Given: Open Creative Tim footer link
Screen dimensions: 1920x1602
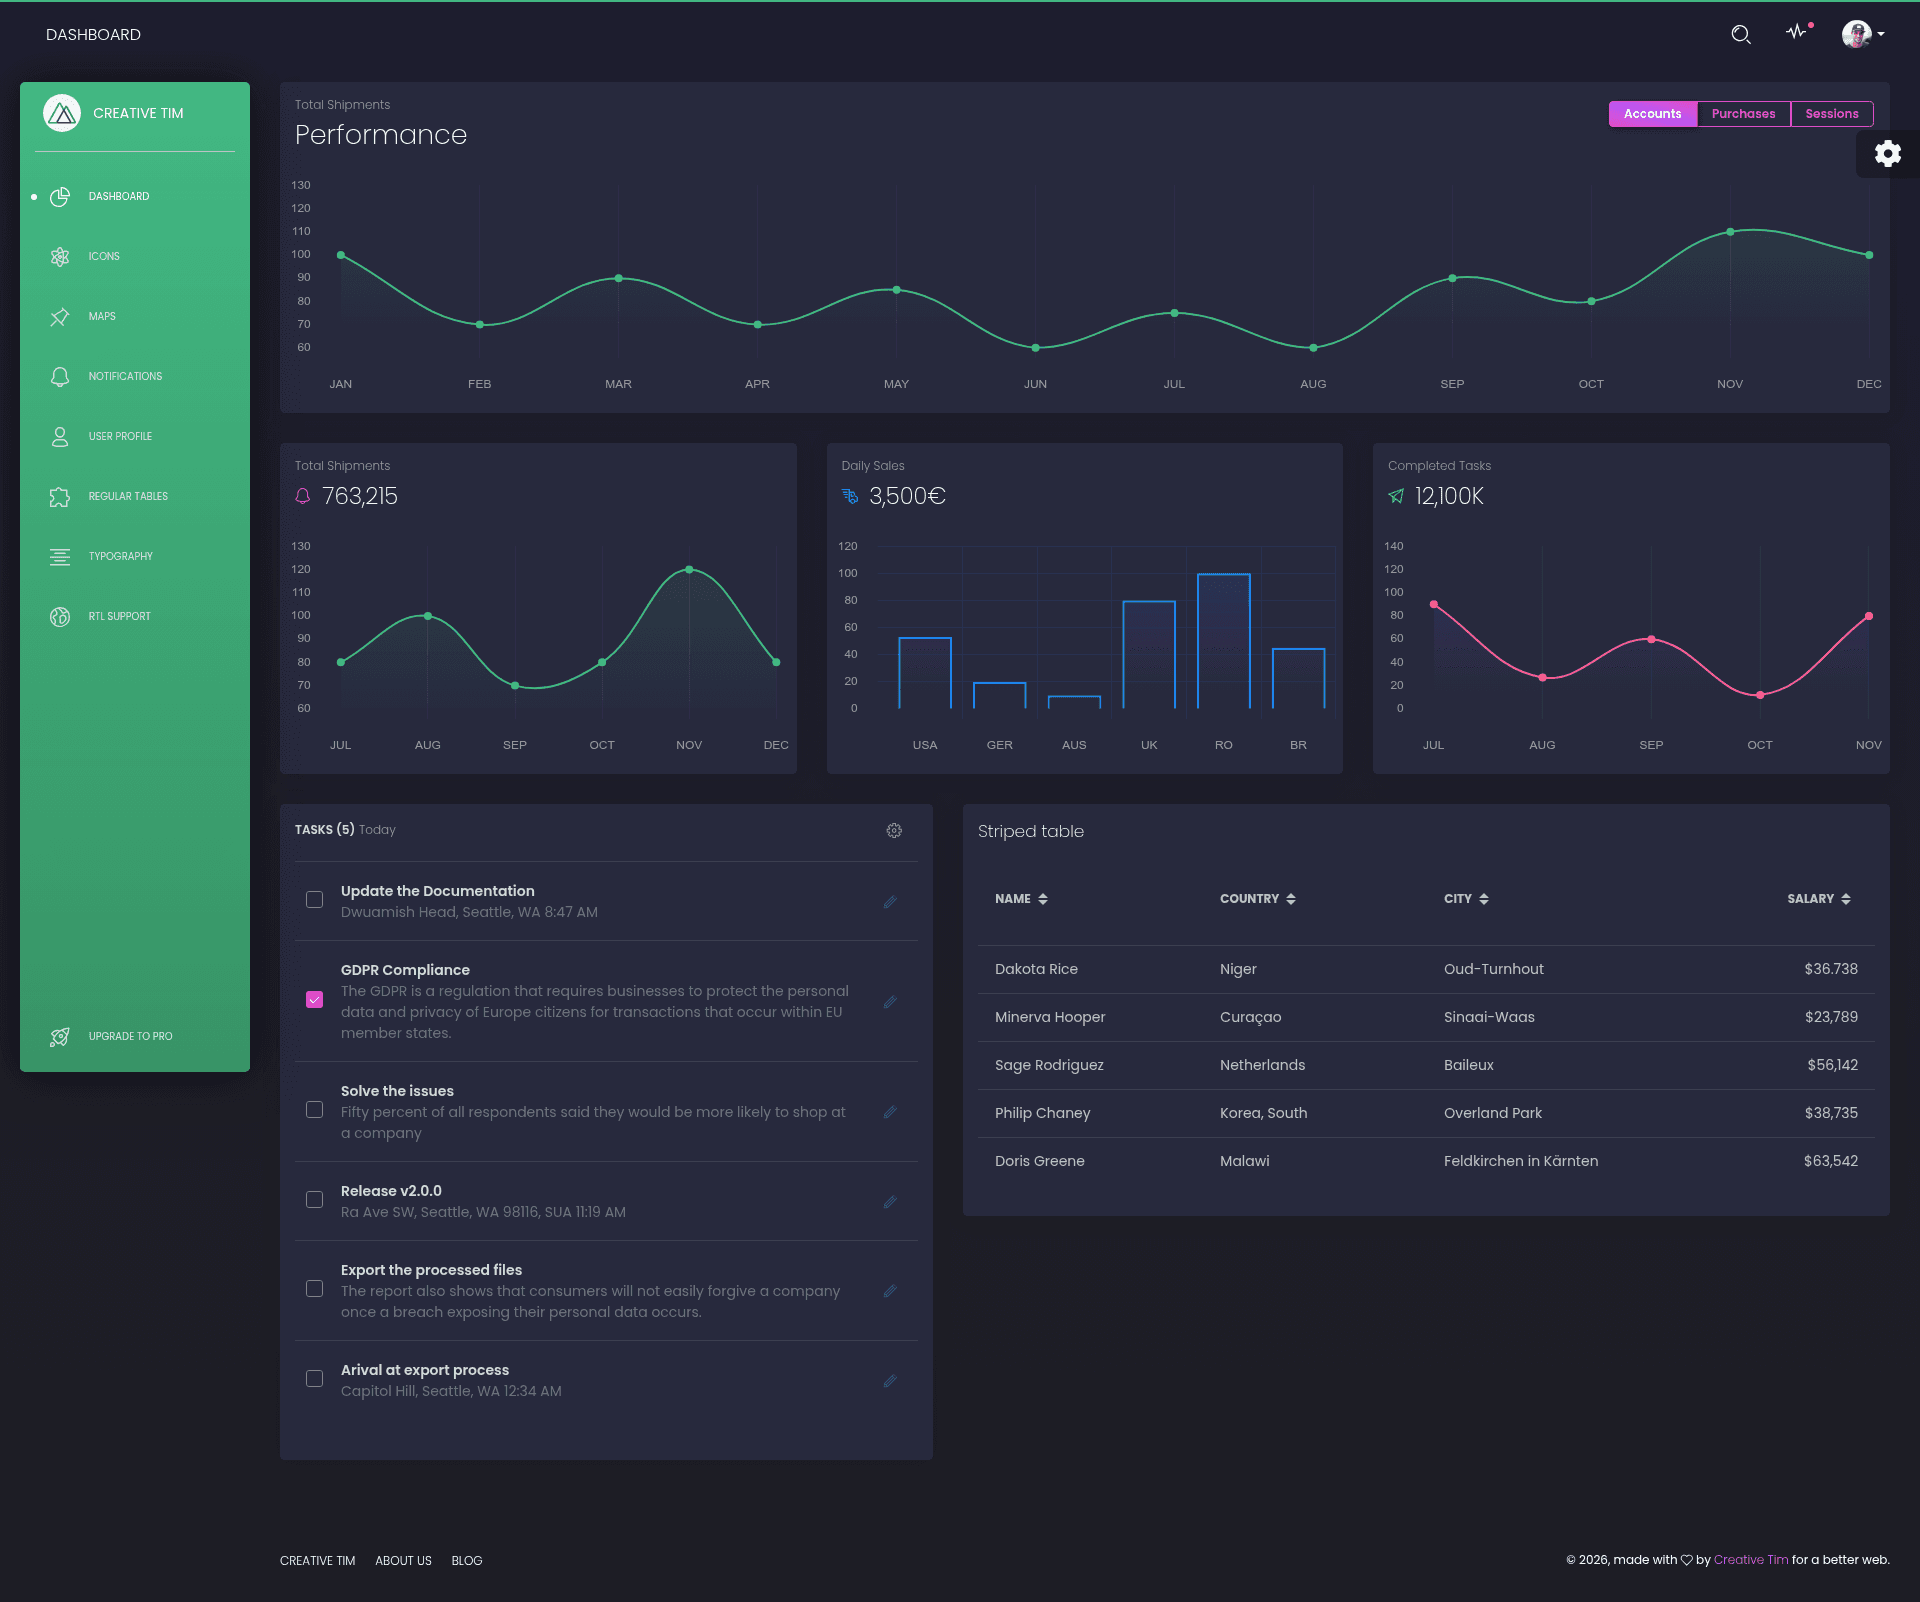Looking at the screenshot, I should point(318,1561).
